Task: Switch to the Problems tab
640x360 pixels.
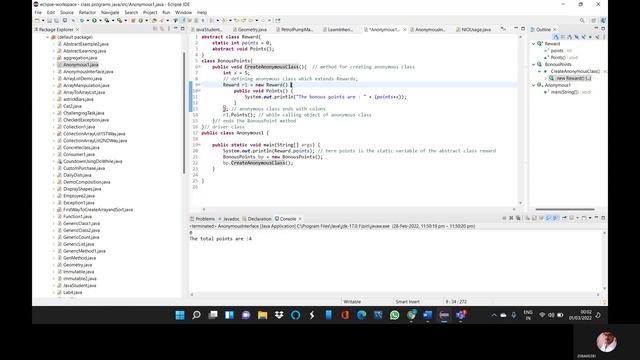Action: pos(202,219)
